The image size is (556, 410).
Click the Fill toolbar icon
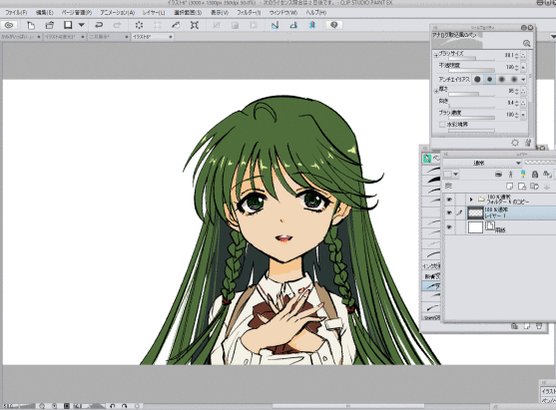point(176,25)
